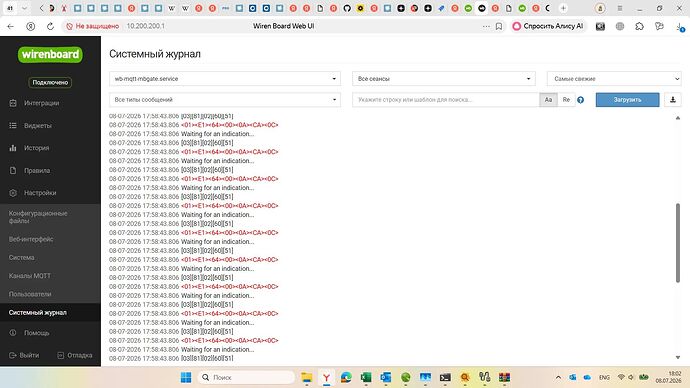Click the Помощь info icon
This screenshot has width=690, height=388.
click(13, 333)
